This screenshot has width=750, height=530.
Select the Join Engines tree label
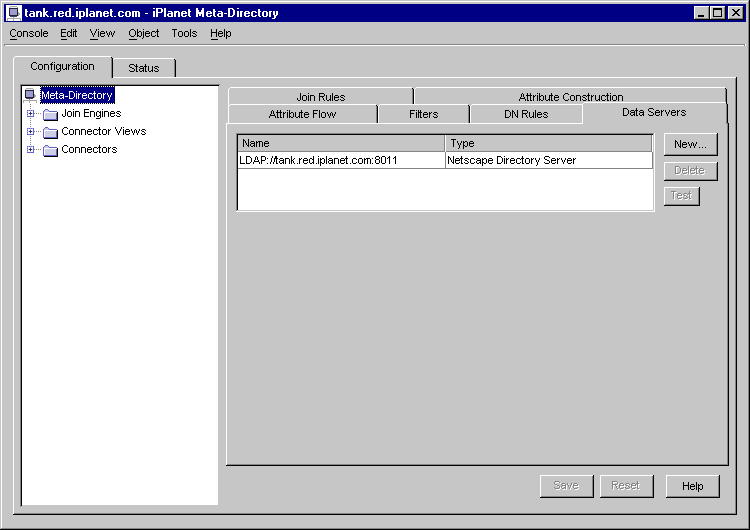pyautogui.click(x=91, y=113)
